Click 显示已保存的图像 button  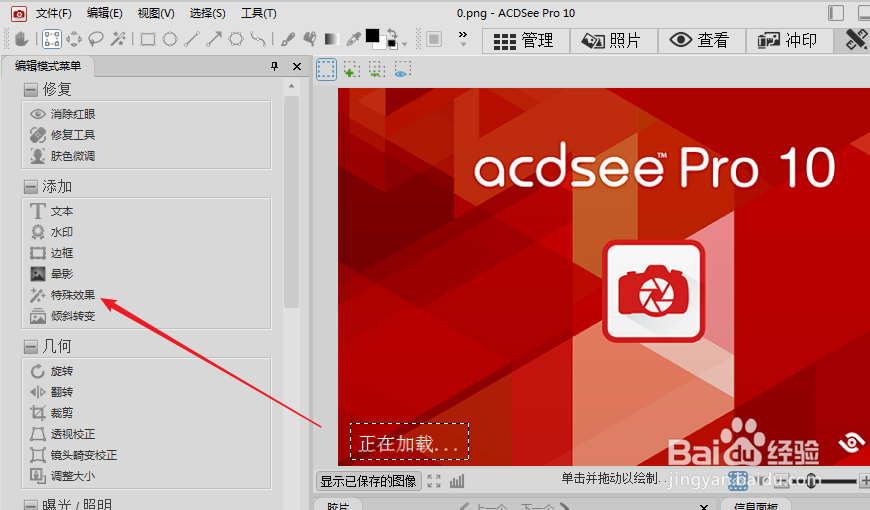point(368,481)
